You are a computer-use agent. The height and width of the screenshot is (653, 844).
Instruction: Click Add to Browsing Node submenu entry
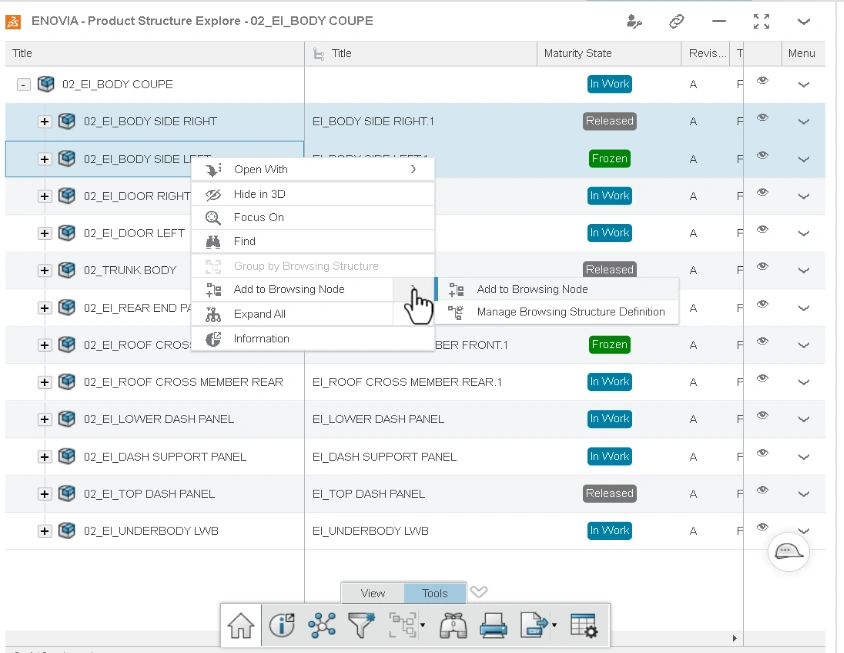tap(557, 290)
